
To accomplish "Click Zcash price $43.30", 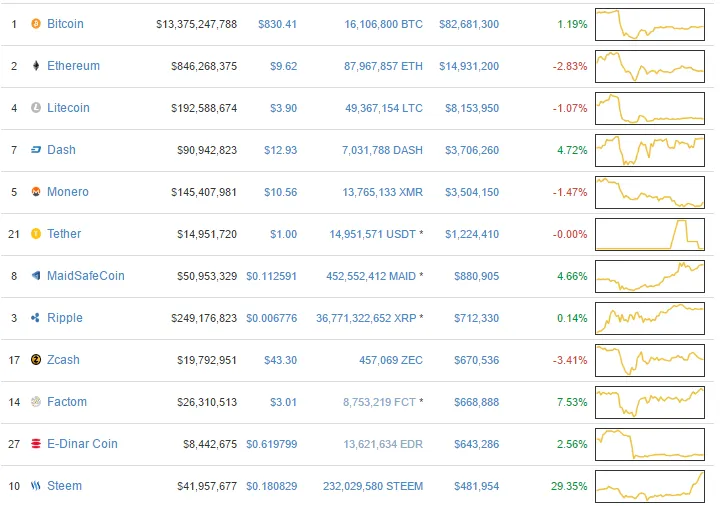I will [281, 360].
